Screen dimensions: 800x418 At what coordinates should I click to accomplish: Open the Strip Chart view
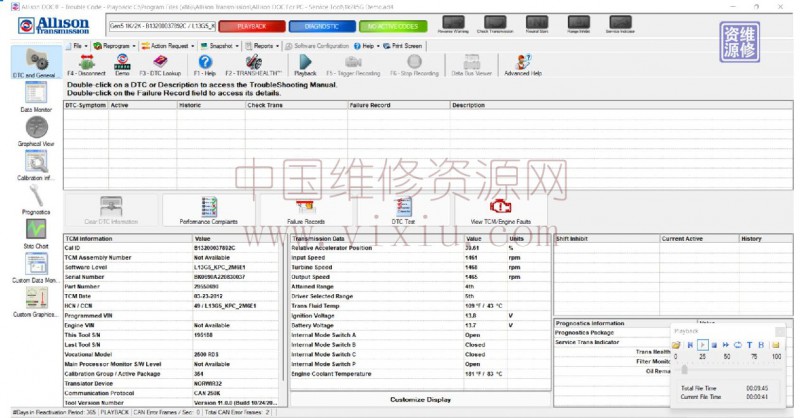pos(36,234)
